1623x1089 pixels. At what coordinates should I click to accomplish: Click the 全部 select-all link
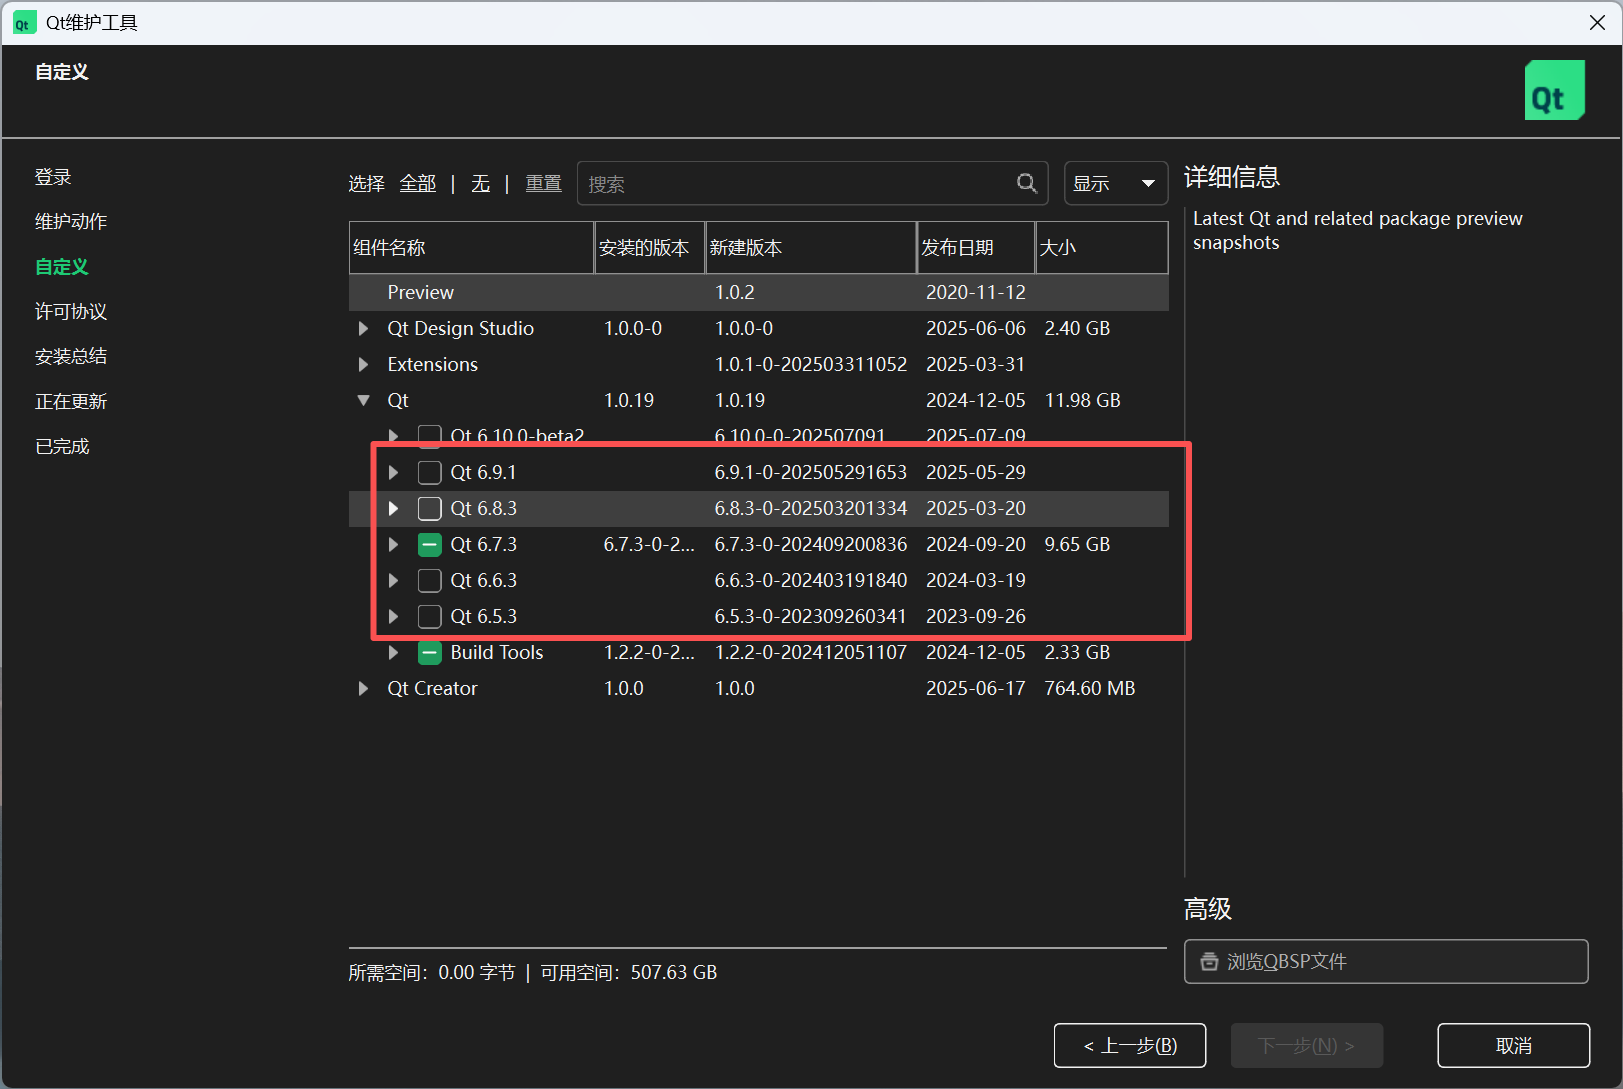(418, 183)
